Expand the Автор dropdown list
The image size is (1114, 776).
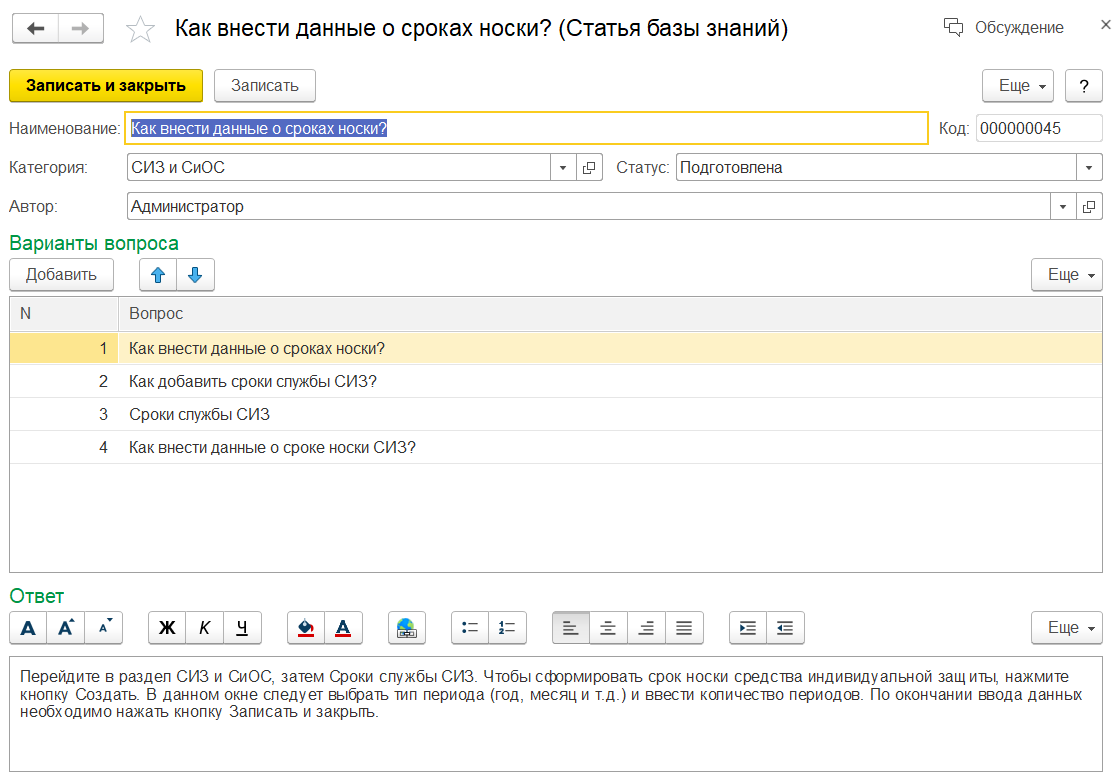(x=1063, y=207)
